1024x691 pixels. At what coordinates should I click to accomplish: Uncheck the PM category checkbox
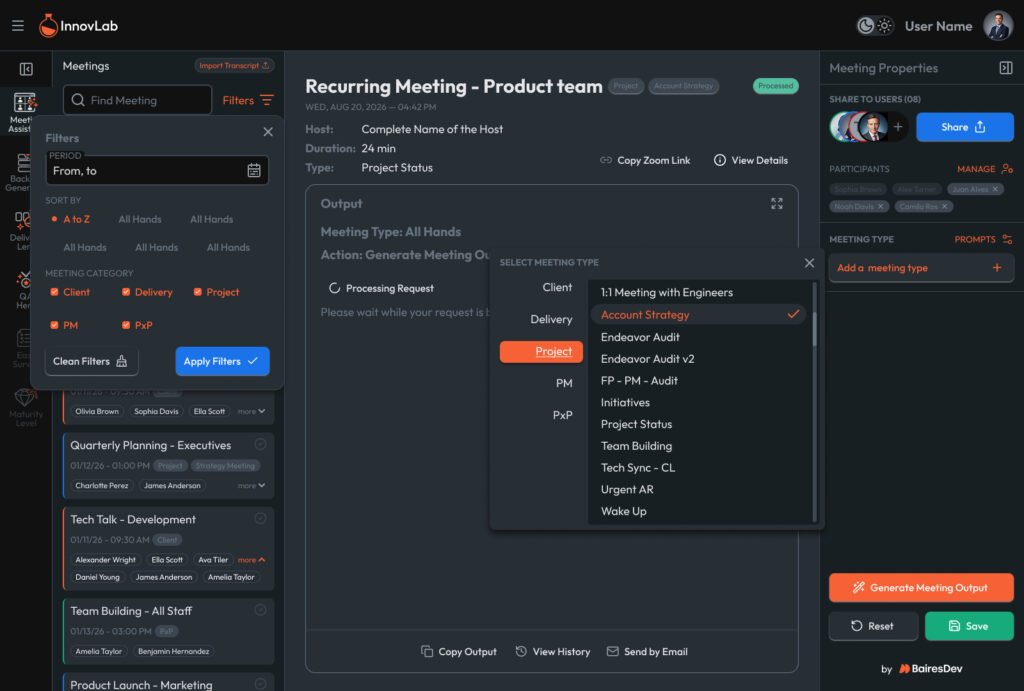click(54, 325)
